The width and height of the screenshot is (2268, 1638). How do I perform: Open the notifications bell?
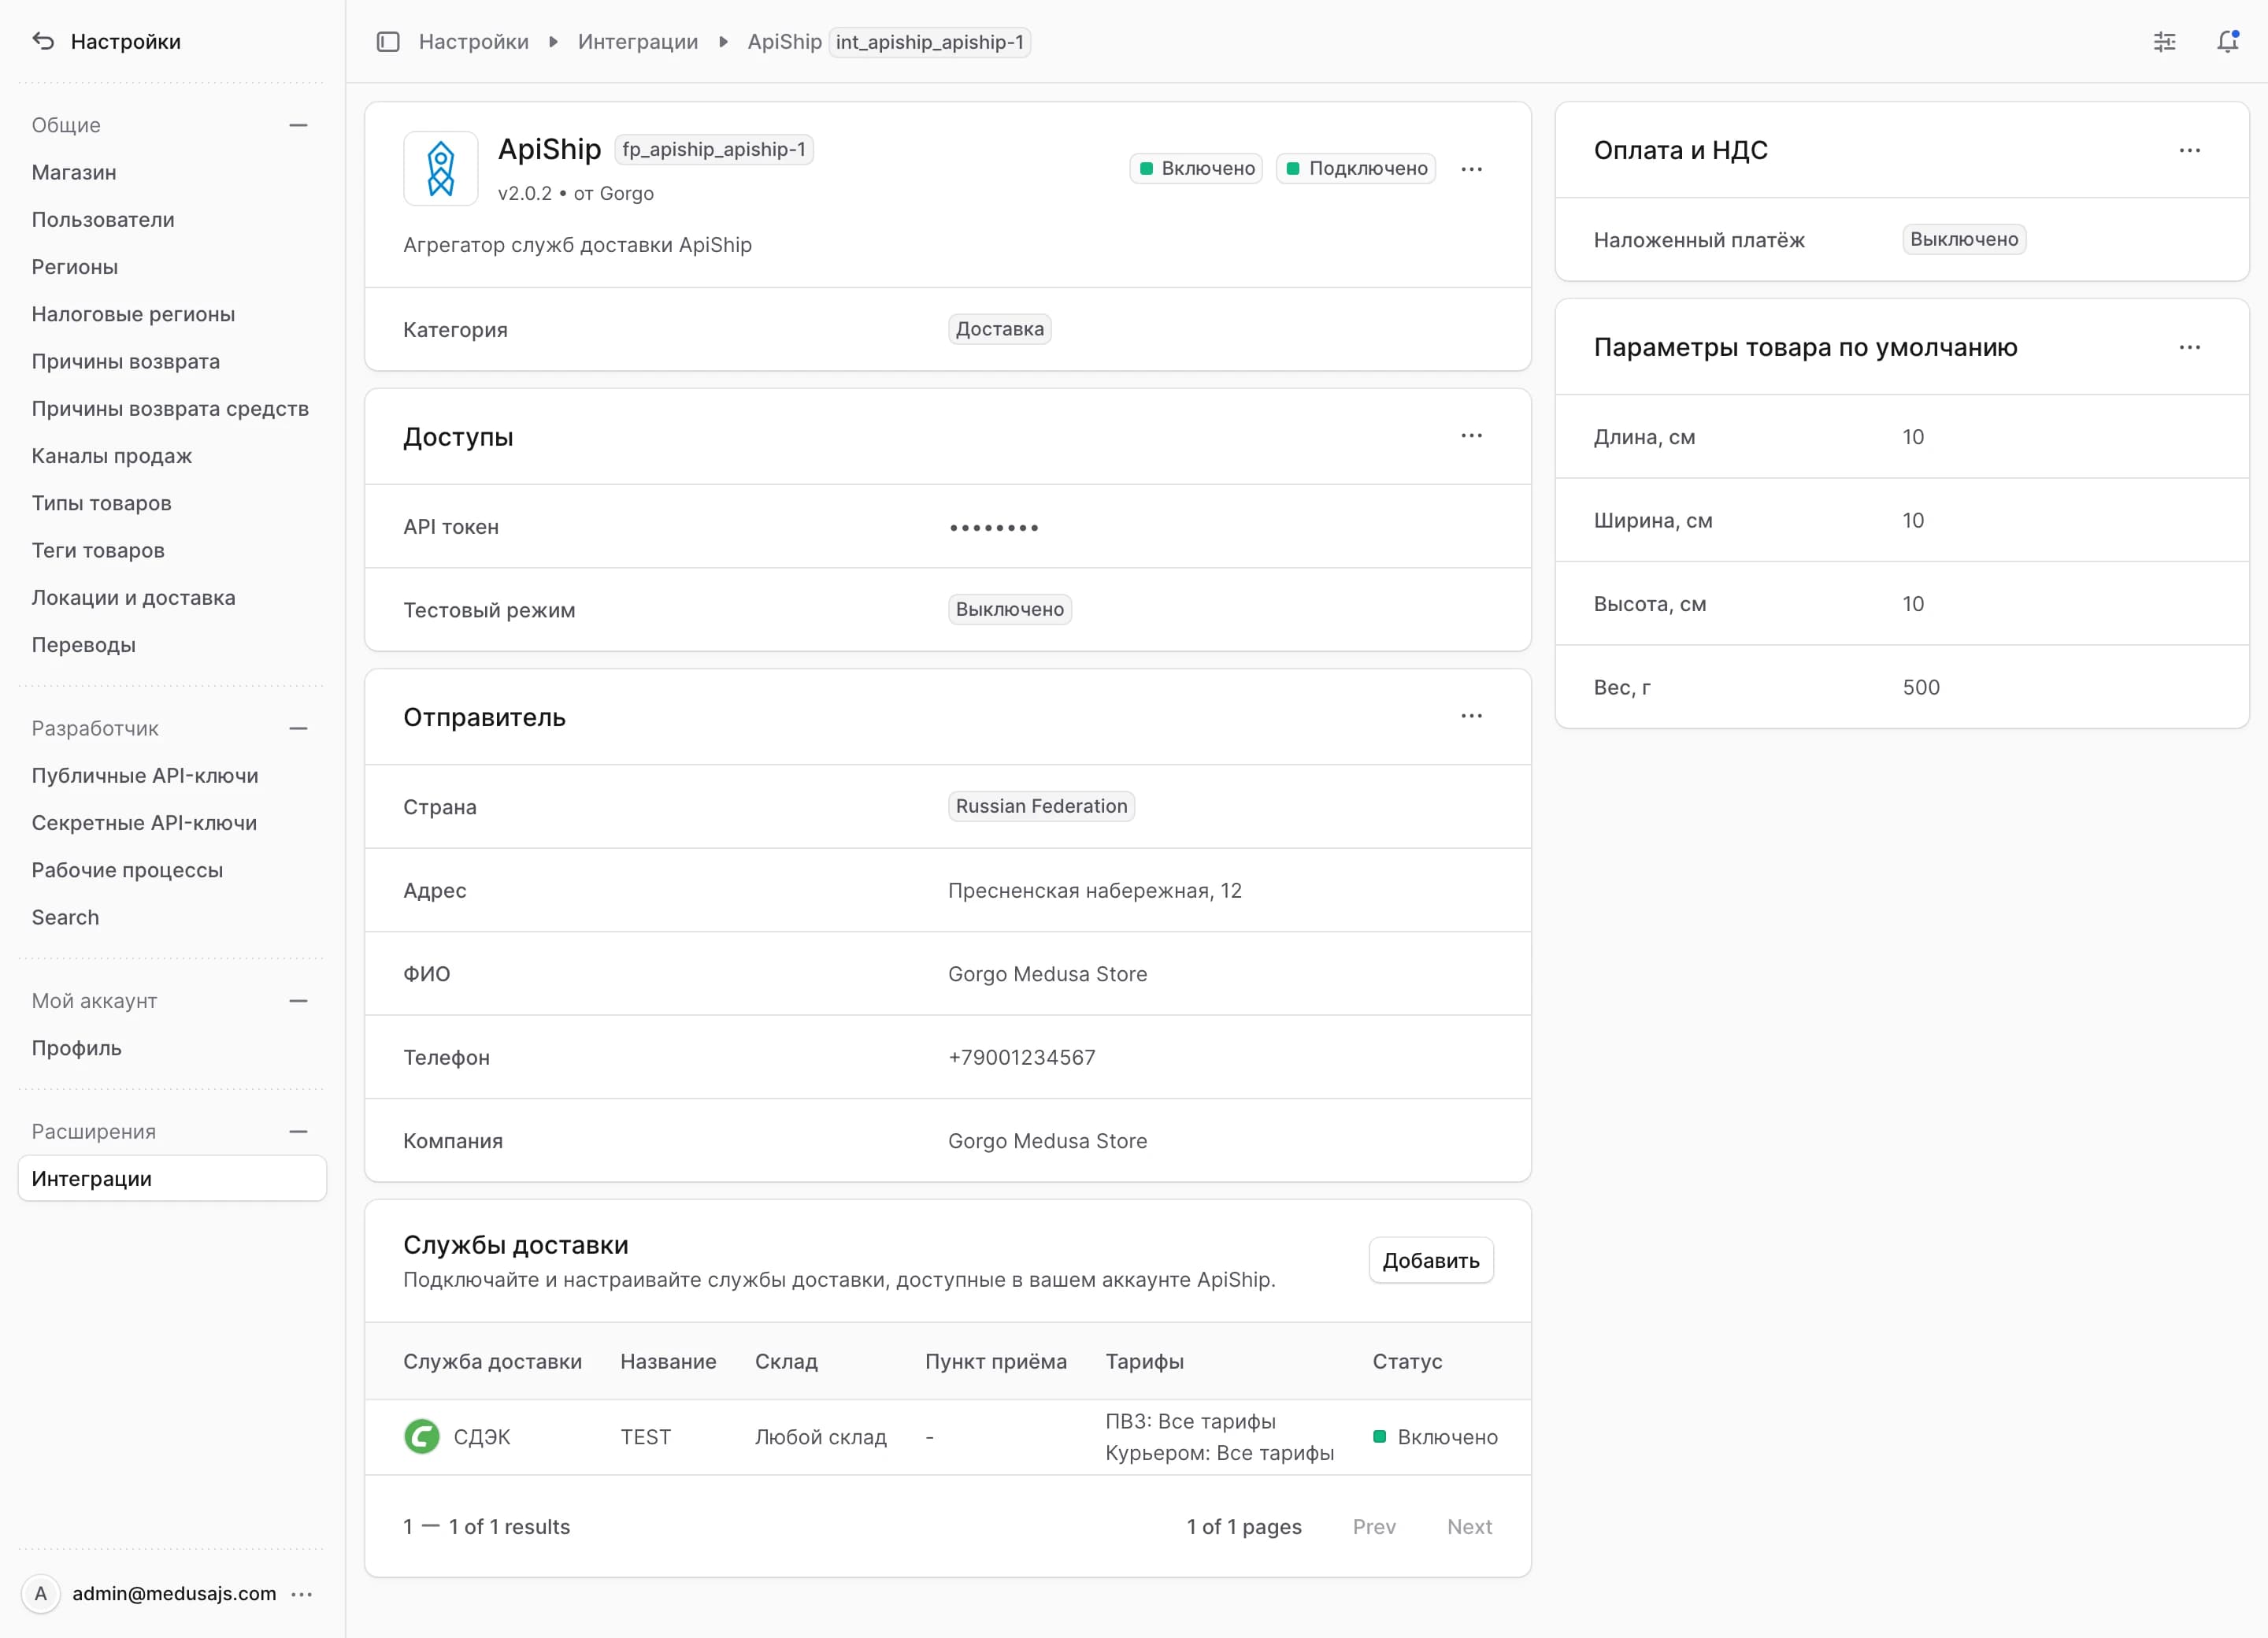coord(2227,41)
